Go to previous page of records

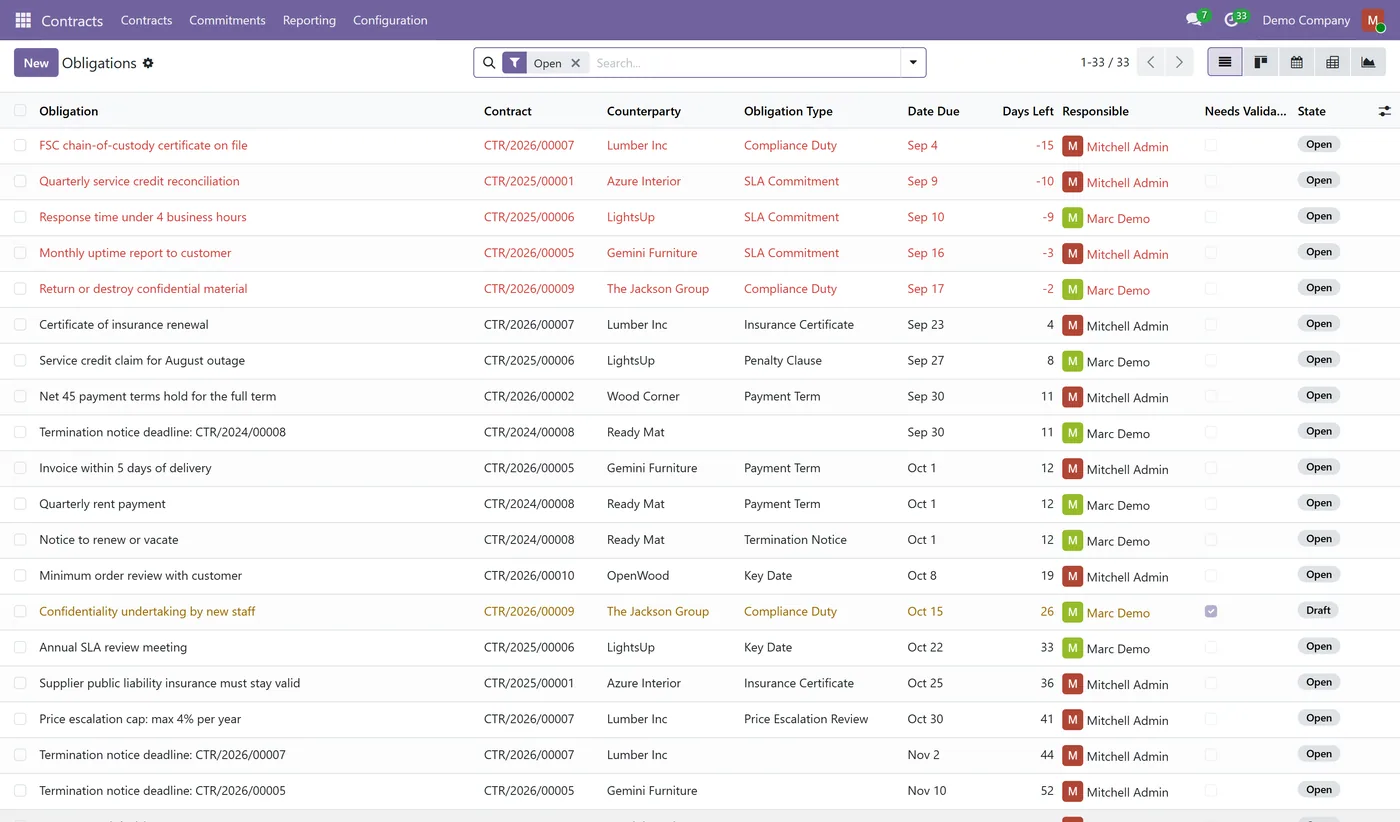(1151, 62)
